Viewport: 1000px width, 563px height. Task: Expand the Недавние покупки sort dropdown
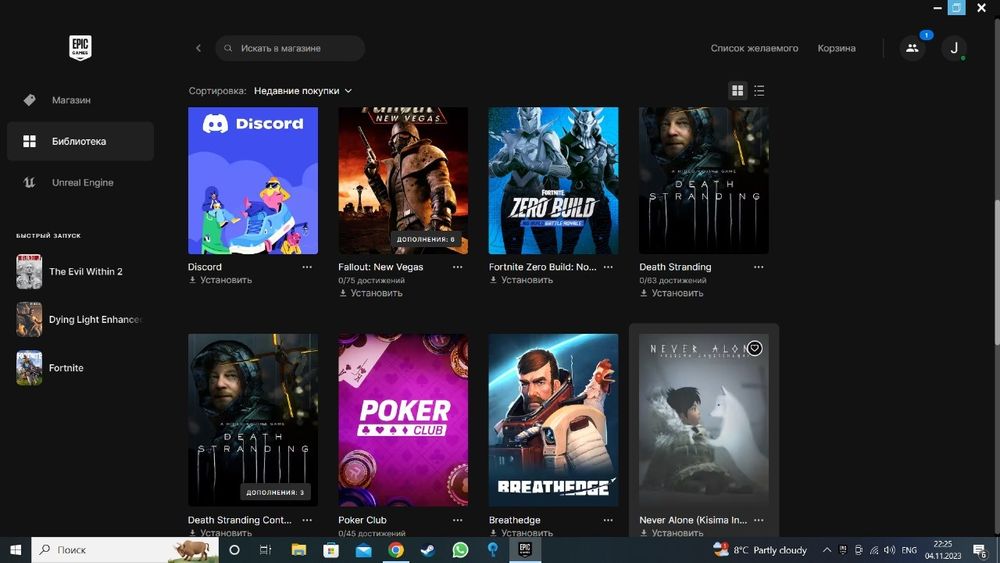[x=303, y=91]
